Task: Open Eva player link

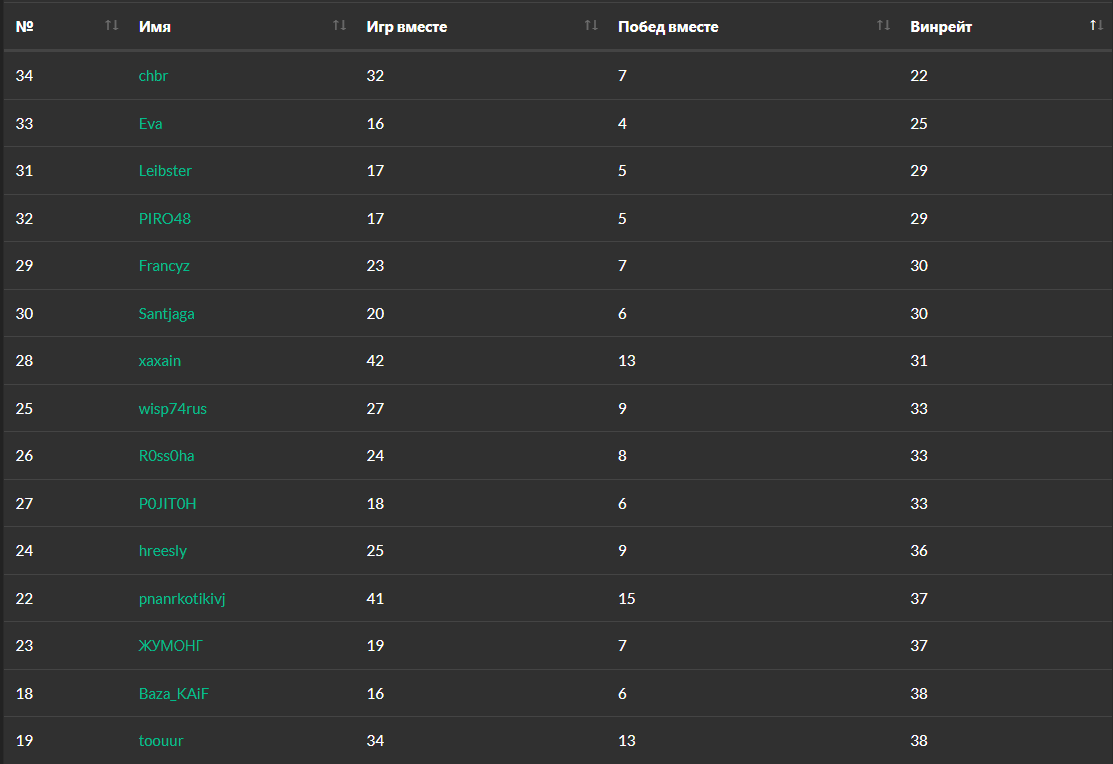Action: pos(150,124)
